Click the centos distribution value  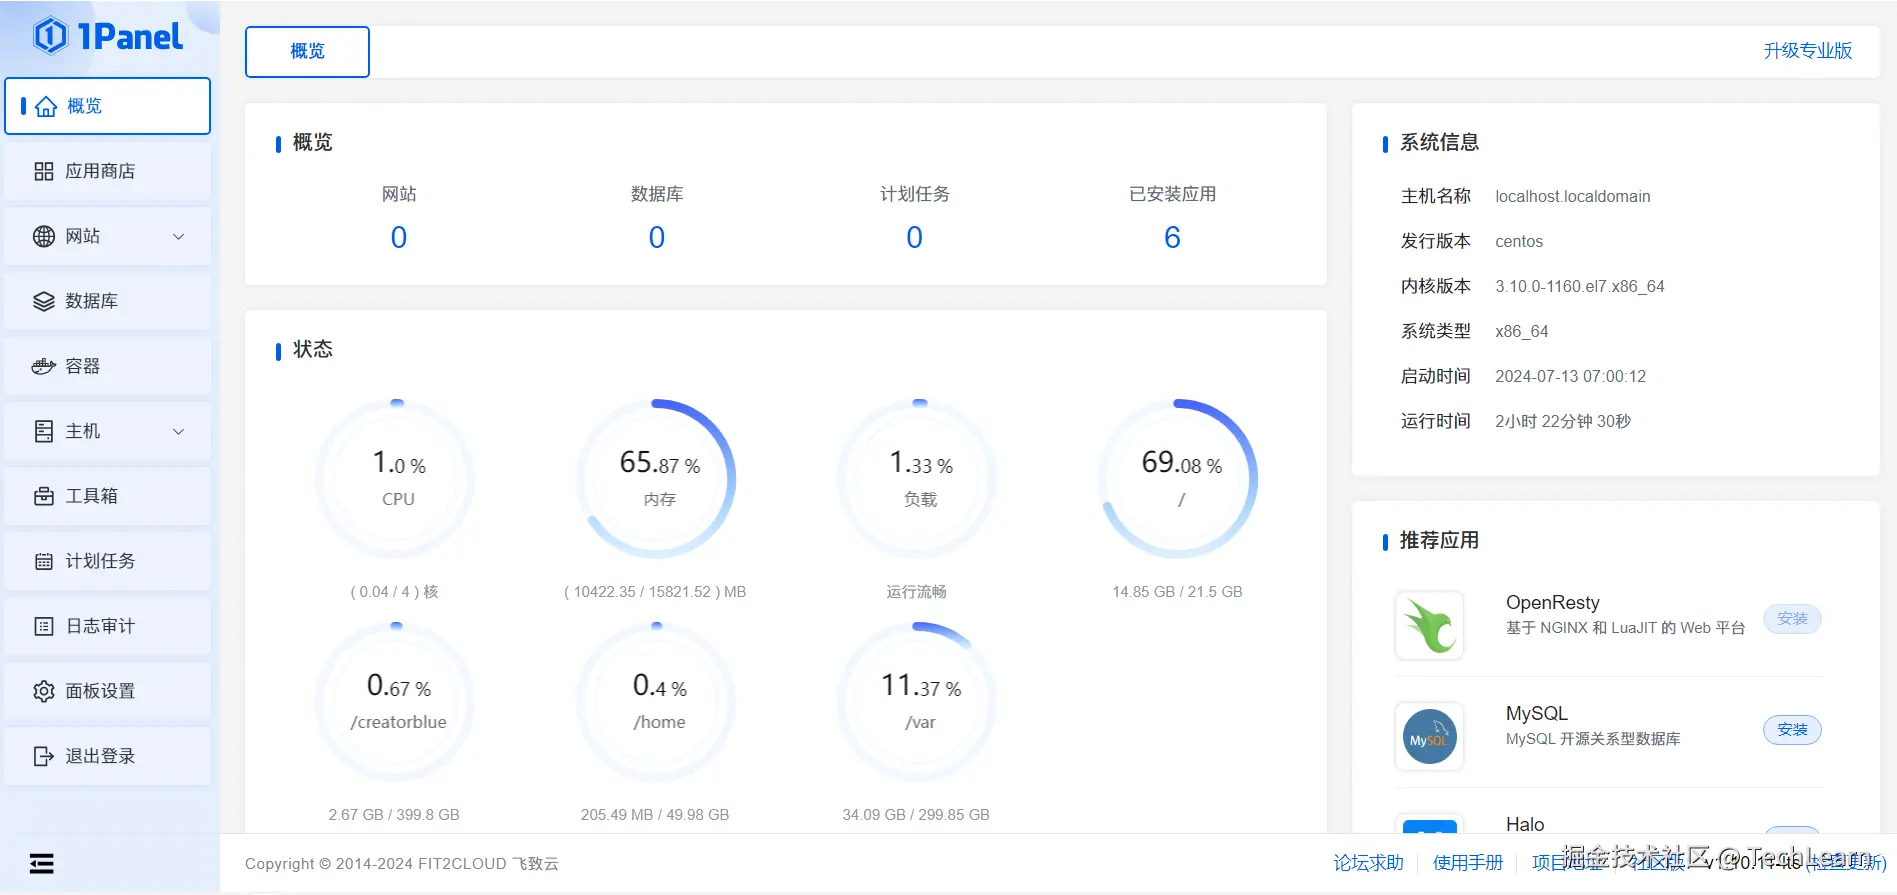pyautogui.click(x=1519, y=241)
